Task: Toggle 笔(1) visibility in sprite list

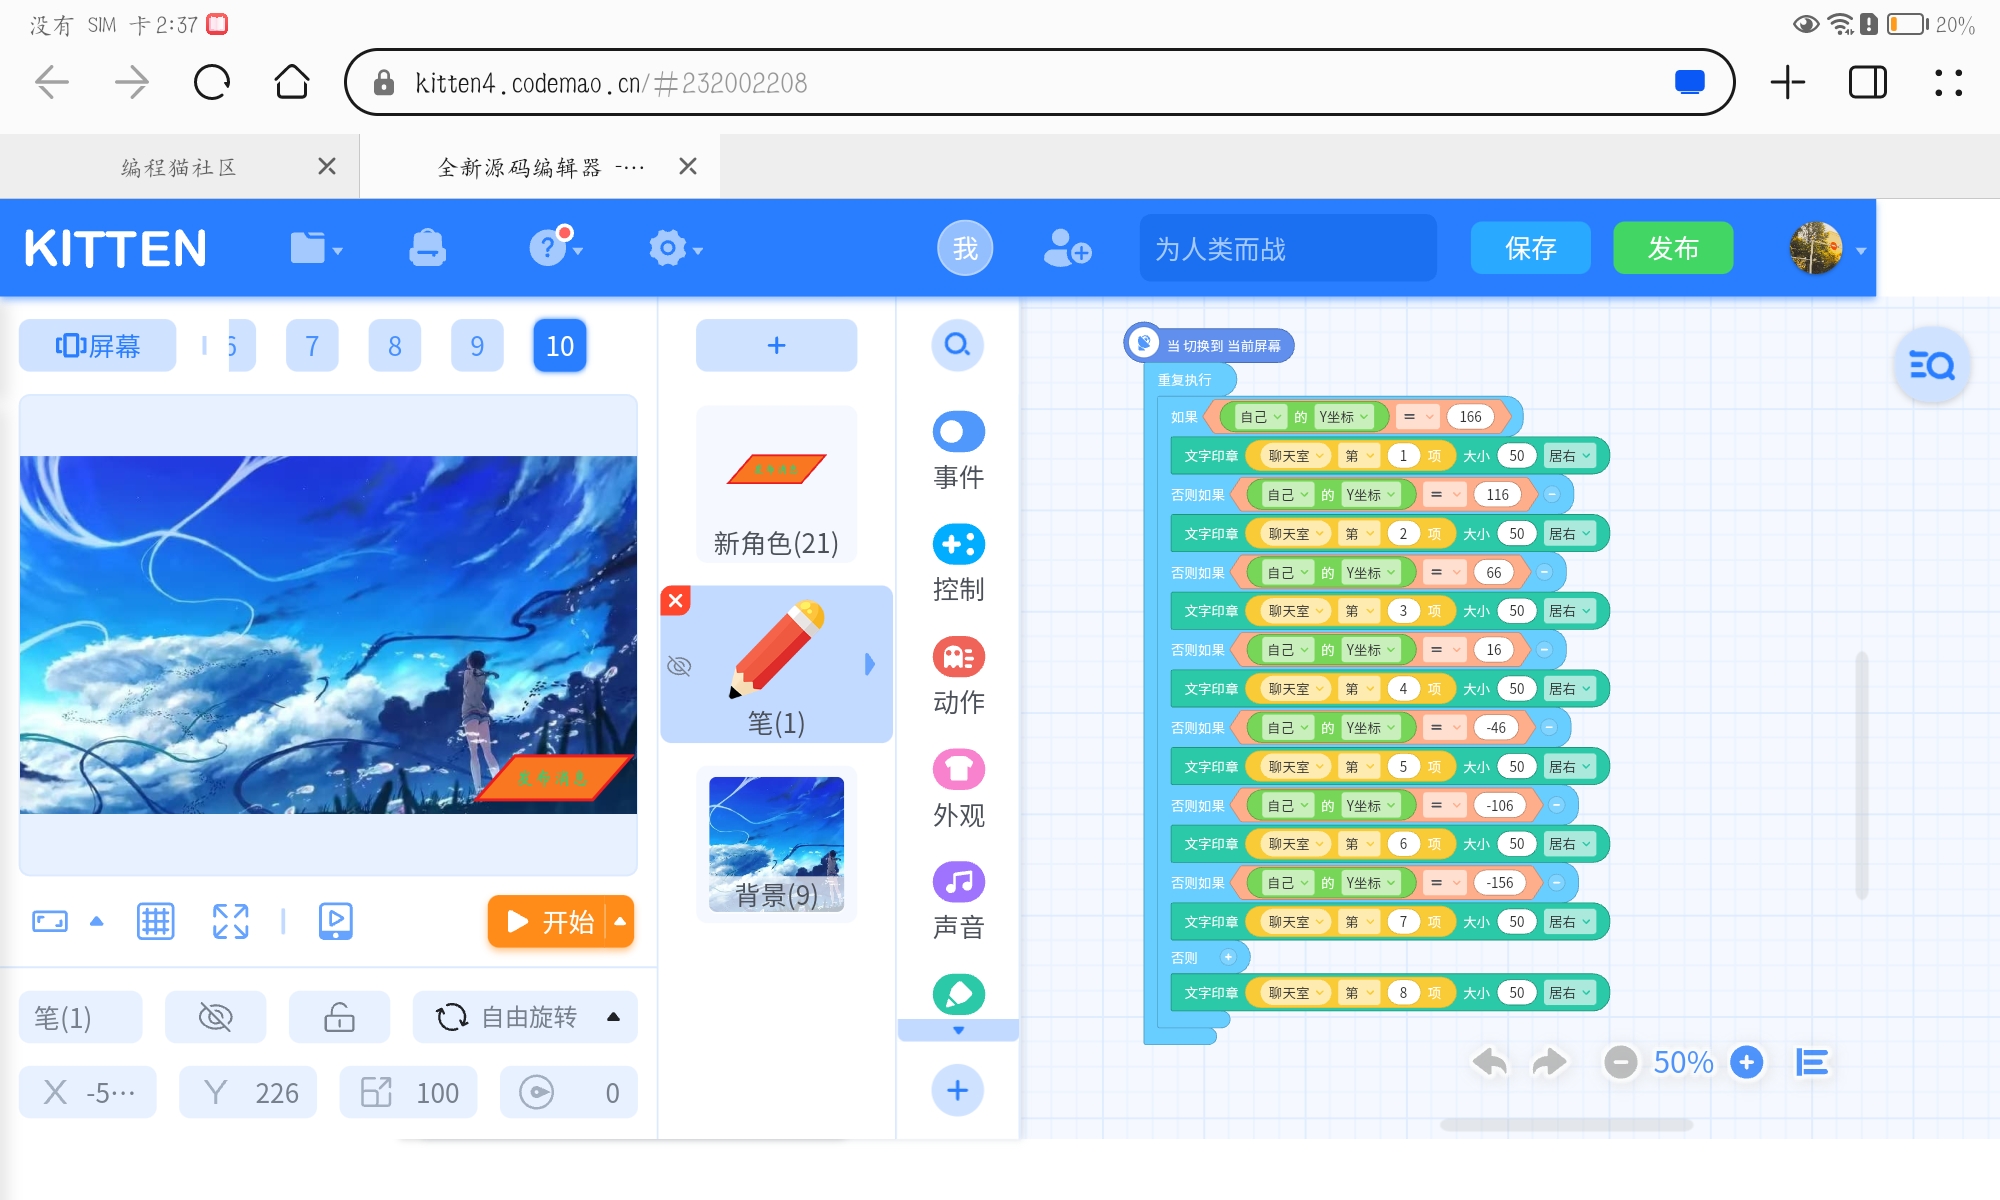Action: pyautogui.click(x=679, y=666)
